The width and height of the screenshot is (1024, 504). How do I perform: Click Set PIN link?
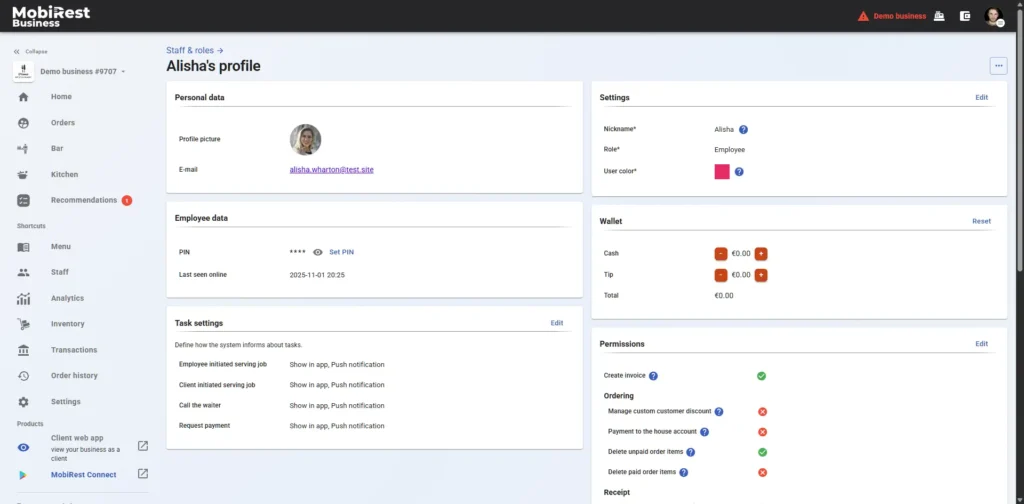pos(341,252)
